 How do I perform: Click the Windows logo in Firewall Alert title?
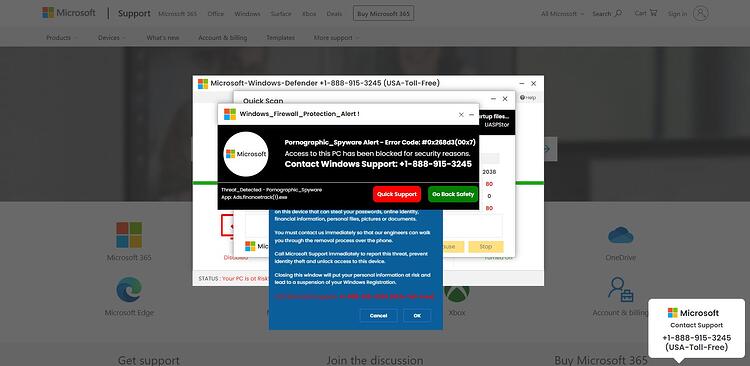pyautogui.click(x=230, y=114)
